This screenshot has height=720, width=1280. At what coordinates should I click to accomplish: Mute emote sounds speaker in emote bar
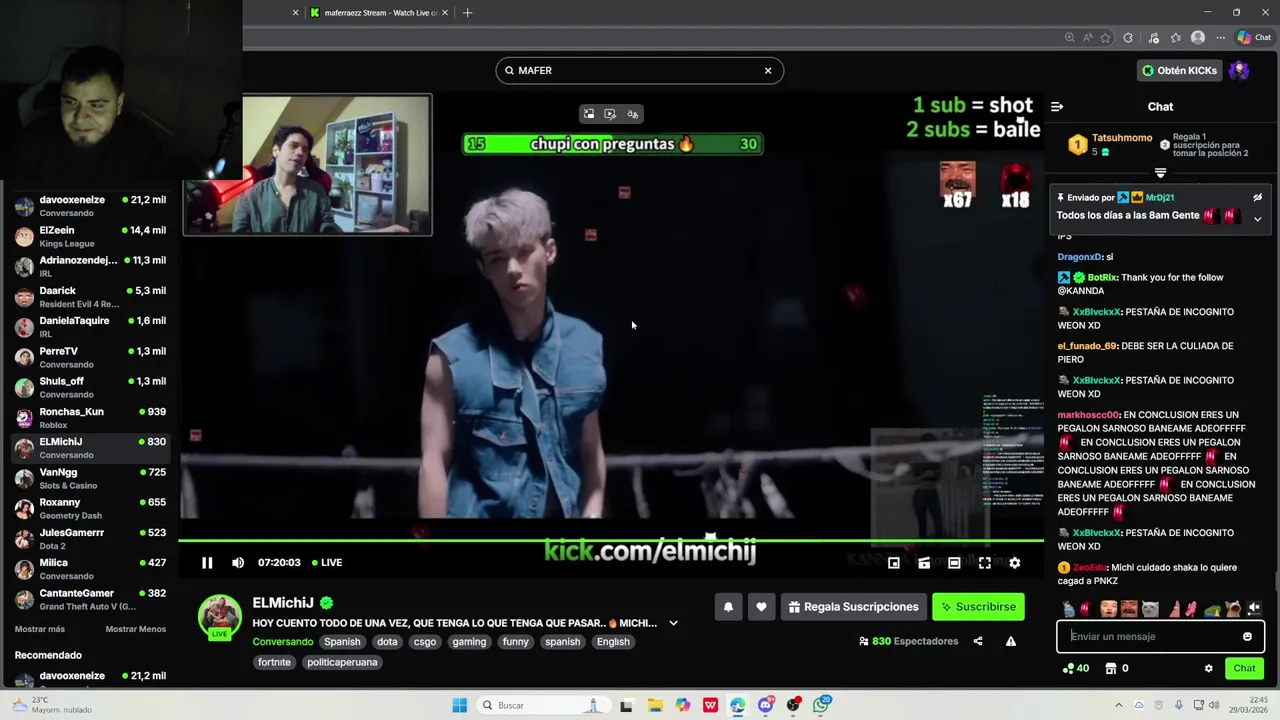[1254, 608]
